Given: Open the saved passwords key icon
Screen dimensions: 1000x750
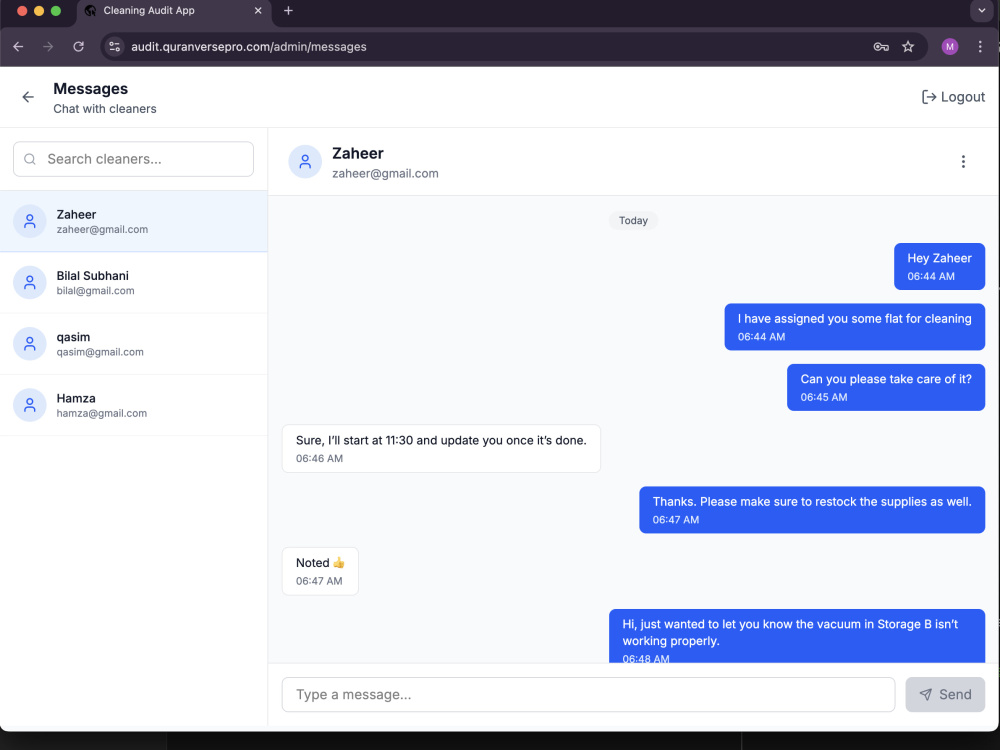Looking at the screenshot, I should (x=881, y=47).
